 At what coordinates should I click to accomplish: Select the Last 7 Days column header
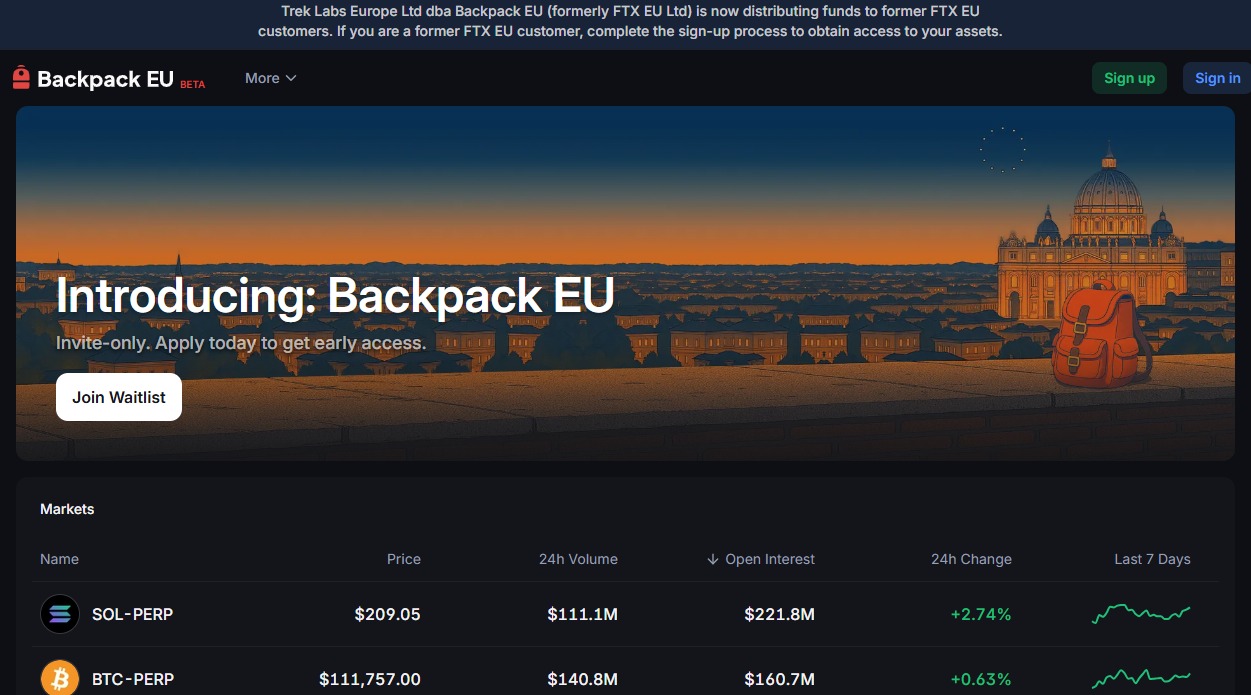click(x=1152, y=559)
